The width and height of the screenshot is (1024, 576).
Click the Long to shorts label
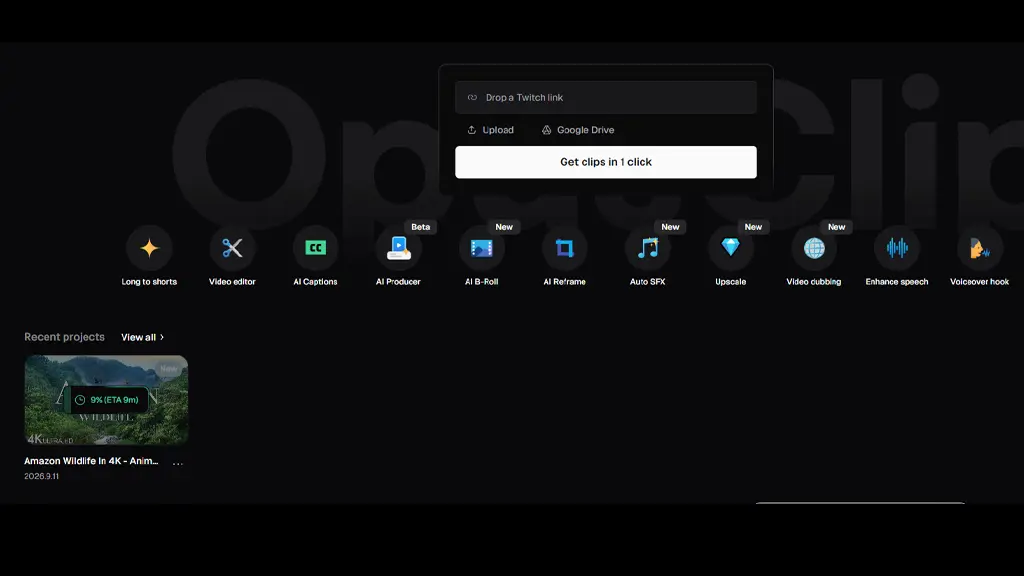click(x=149, y=281)
